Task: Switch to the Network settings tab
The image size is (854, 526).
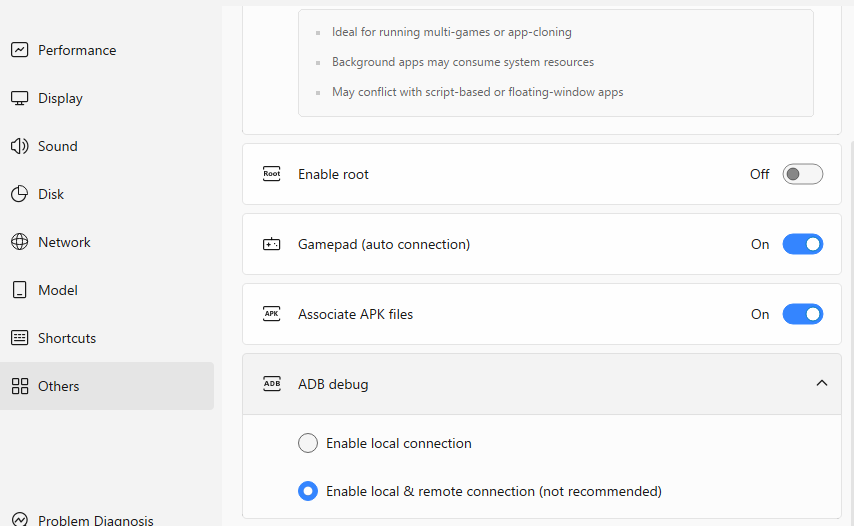Action: tap(64, 242)
